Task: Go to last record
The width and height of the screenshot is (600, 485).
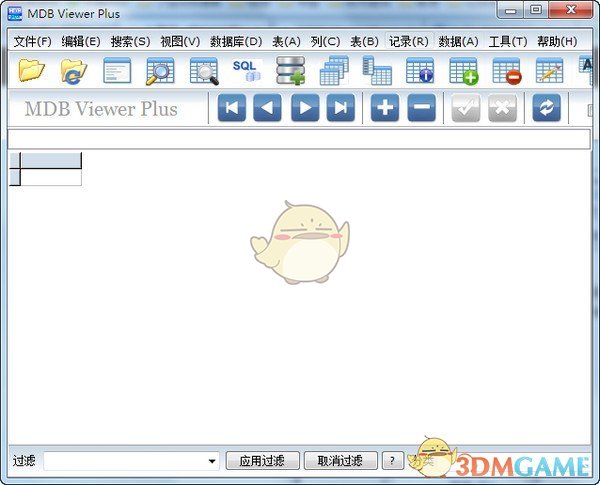Action: tap(341, 108)
